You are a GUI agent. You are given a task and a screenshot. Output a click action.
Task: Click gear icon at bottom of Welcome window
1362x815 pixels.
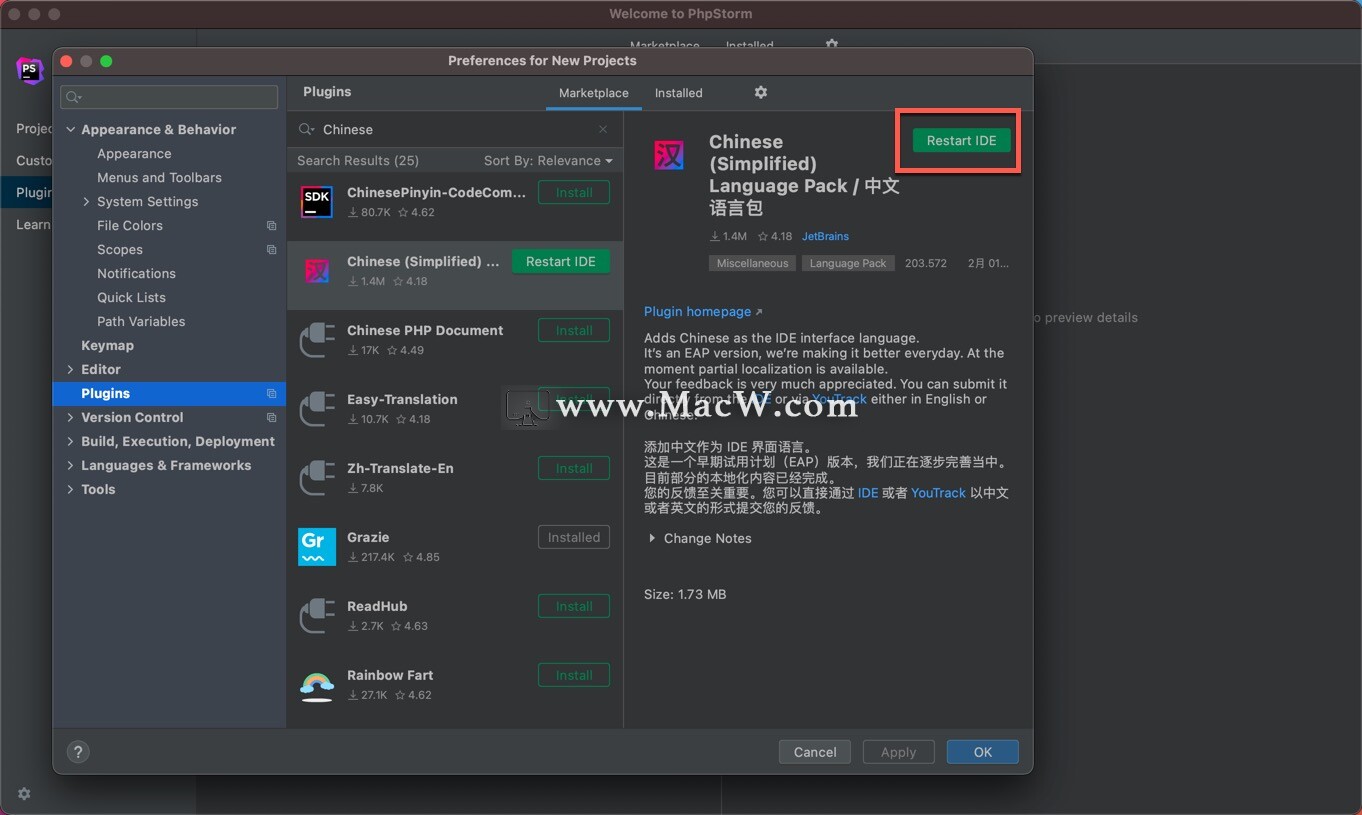[24, 794]
